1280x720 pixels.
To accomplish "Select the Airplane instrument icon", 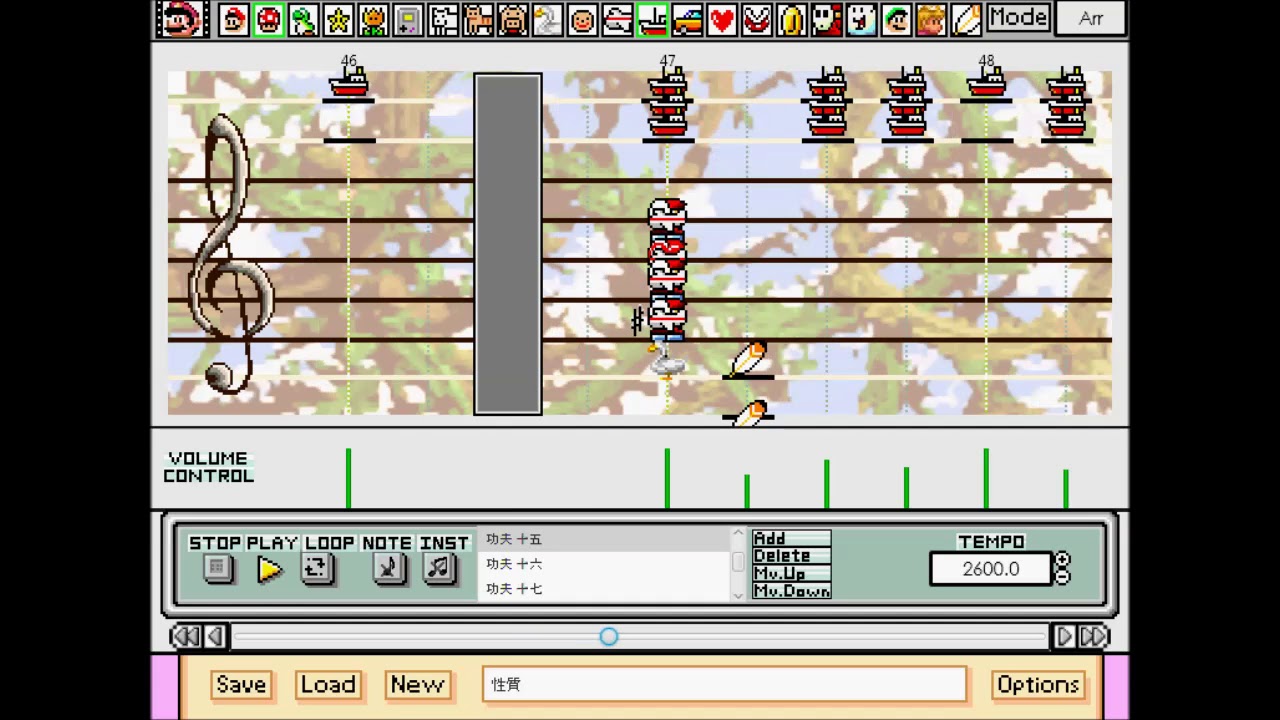I will point(618,19).
